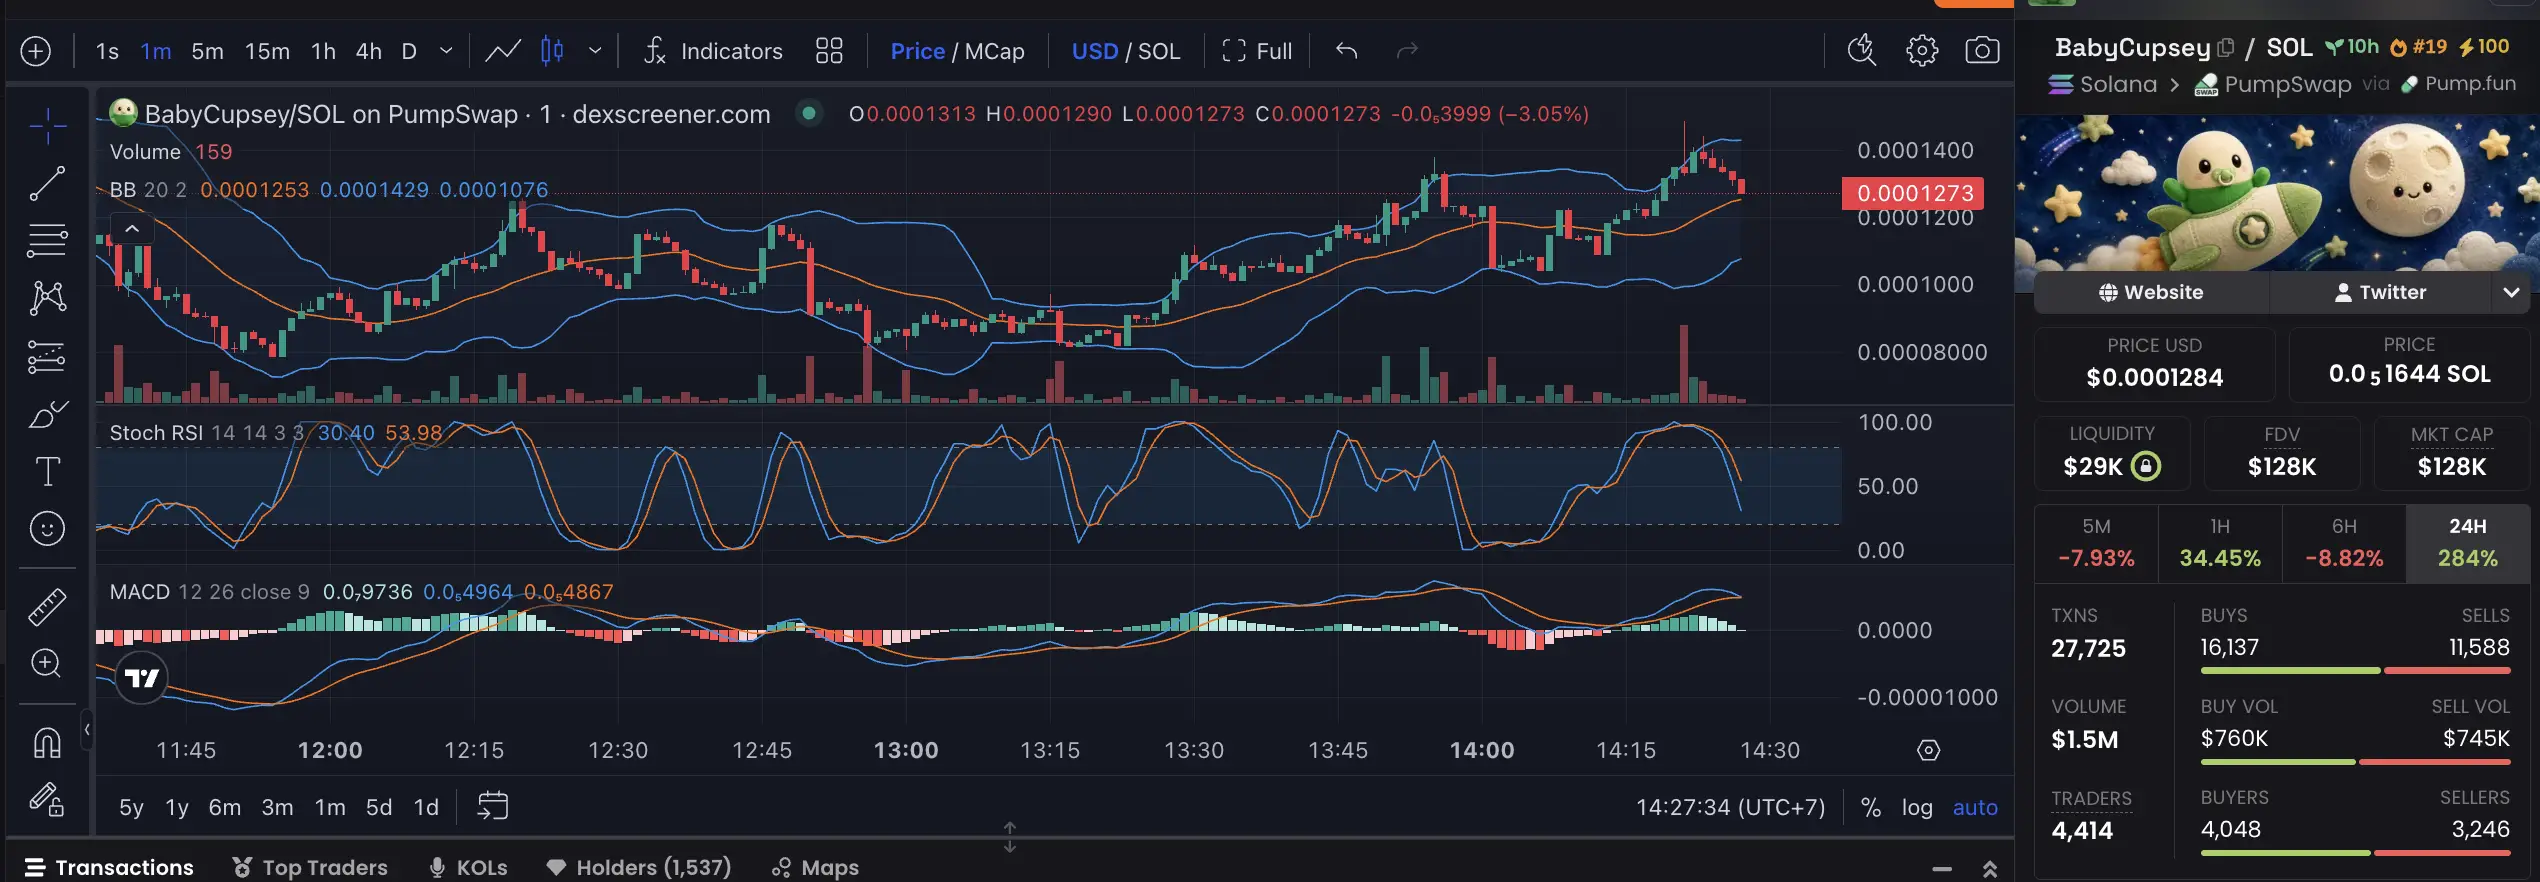Visit the token Website link

pyautogui.click(x=2151, y=292)
